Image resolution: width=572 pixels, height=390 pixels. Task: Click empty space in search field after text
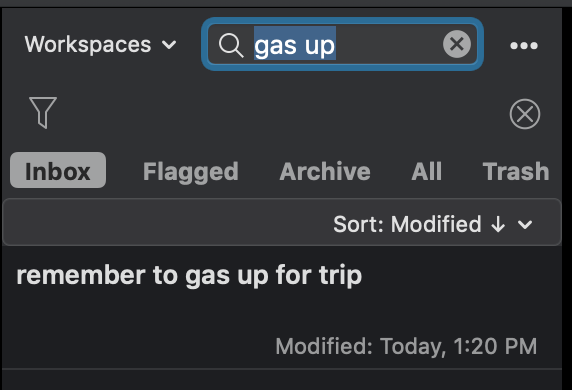pos(389,45)
